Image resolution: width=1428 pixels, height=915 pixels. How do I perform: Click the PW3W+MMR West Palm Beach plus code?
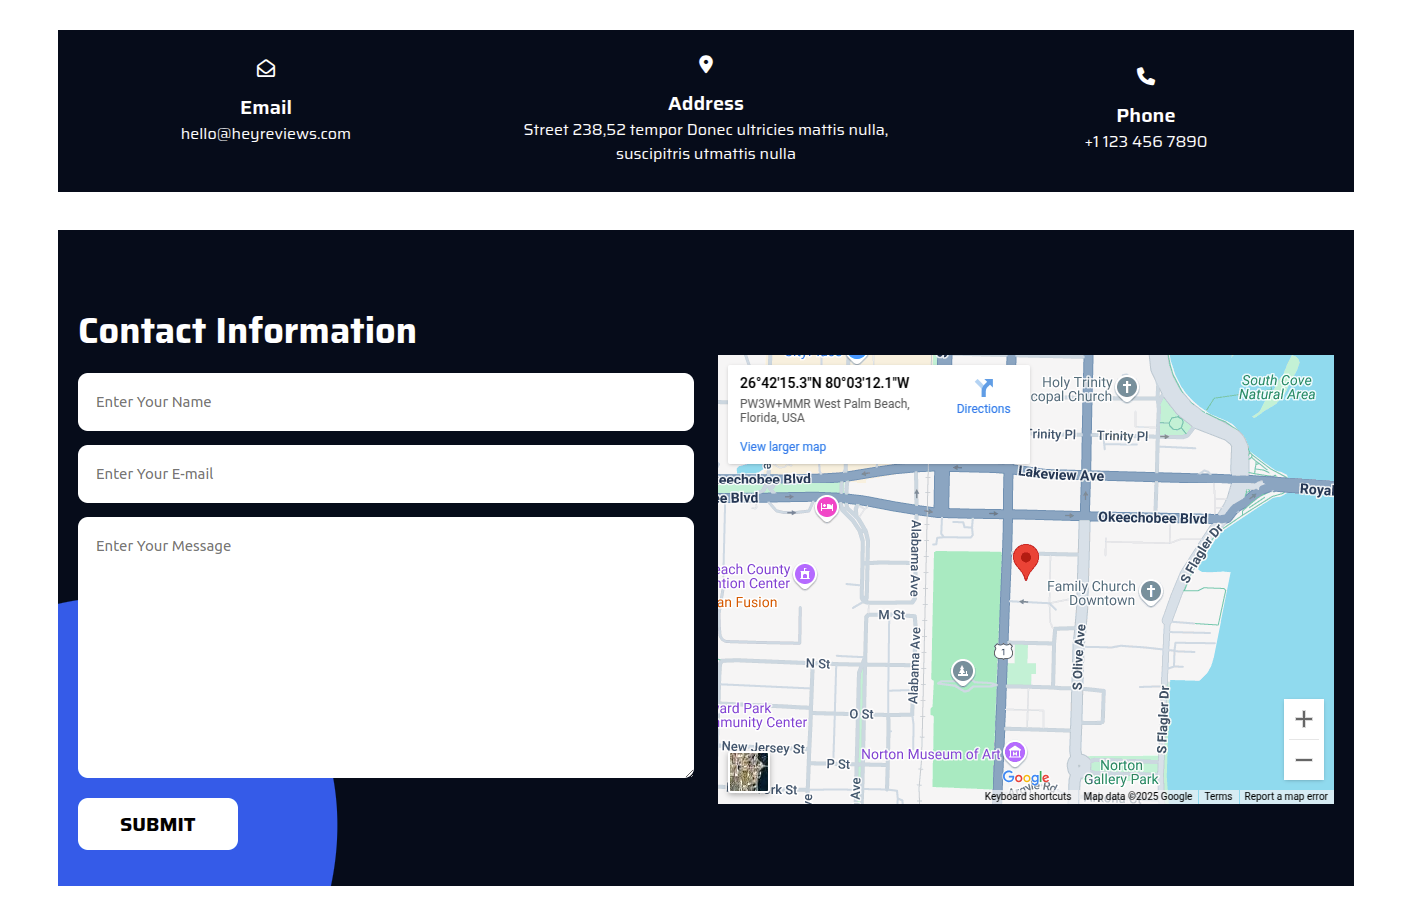825,411
